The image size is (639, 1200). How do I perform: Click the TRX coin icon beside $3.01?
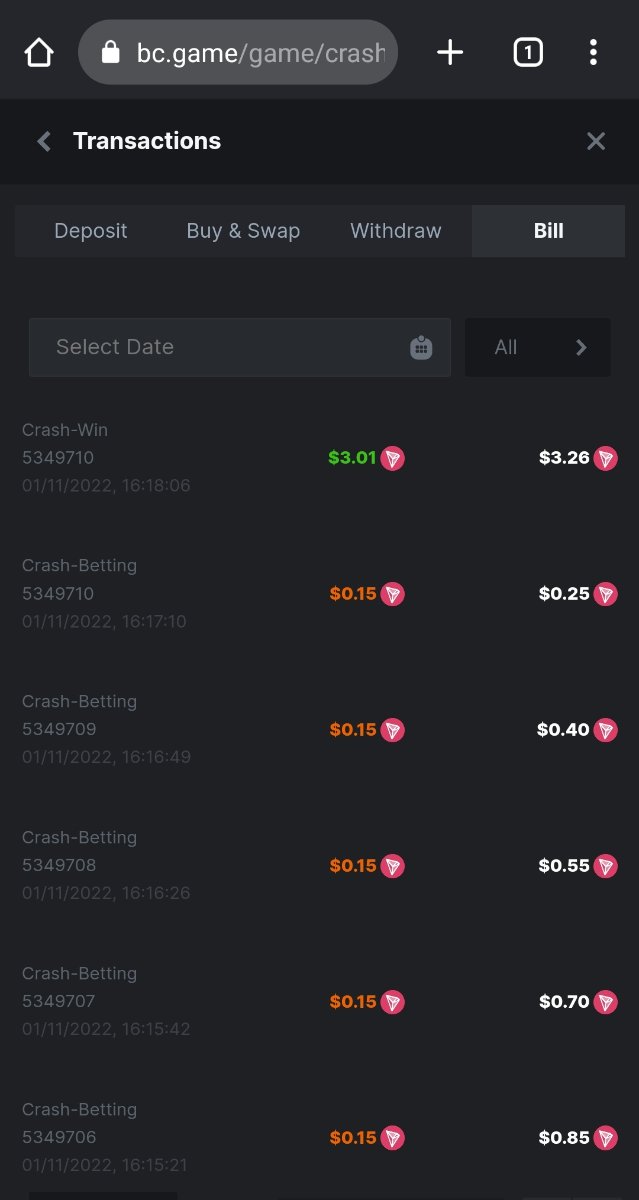coord(393,458)
